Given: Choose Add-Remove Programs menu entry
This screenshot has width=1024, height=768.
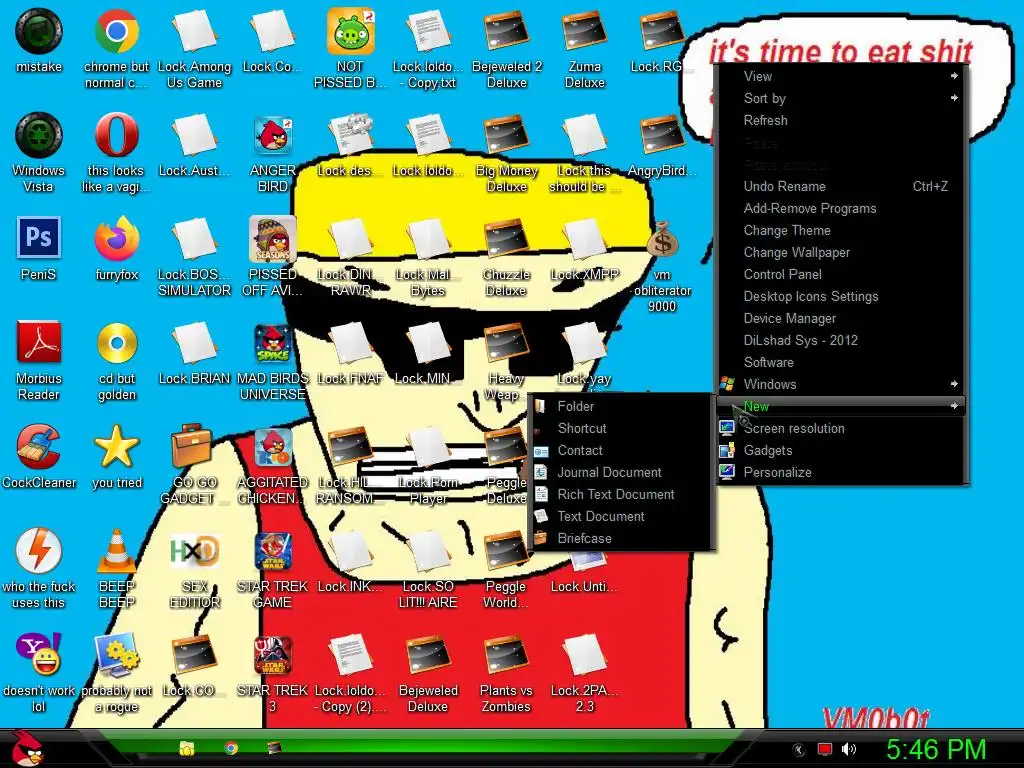Looking at the screenshot, I should click(841, 208).
